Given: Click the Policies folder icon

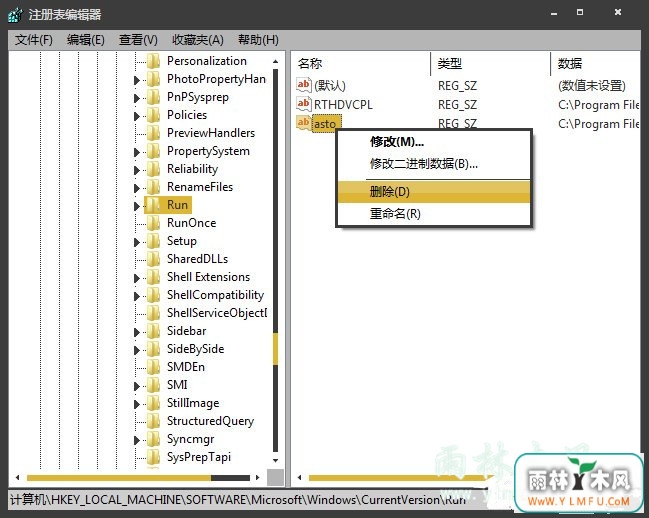Looking at the screenshot, I should [154, 115].
